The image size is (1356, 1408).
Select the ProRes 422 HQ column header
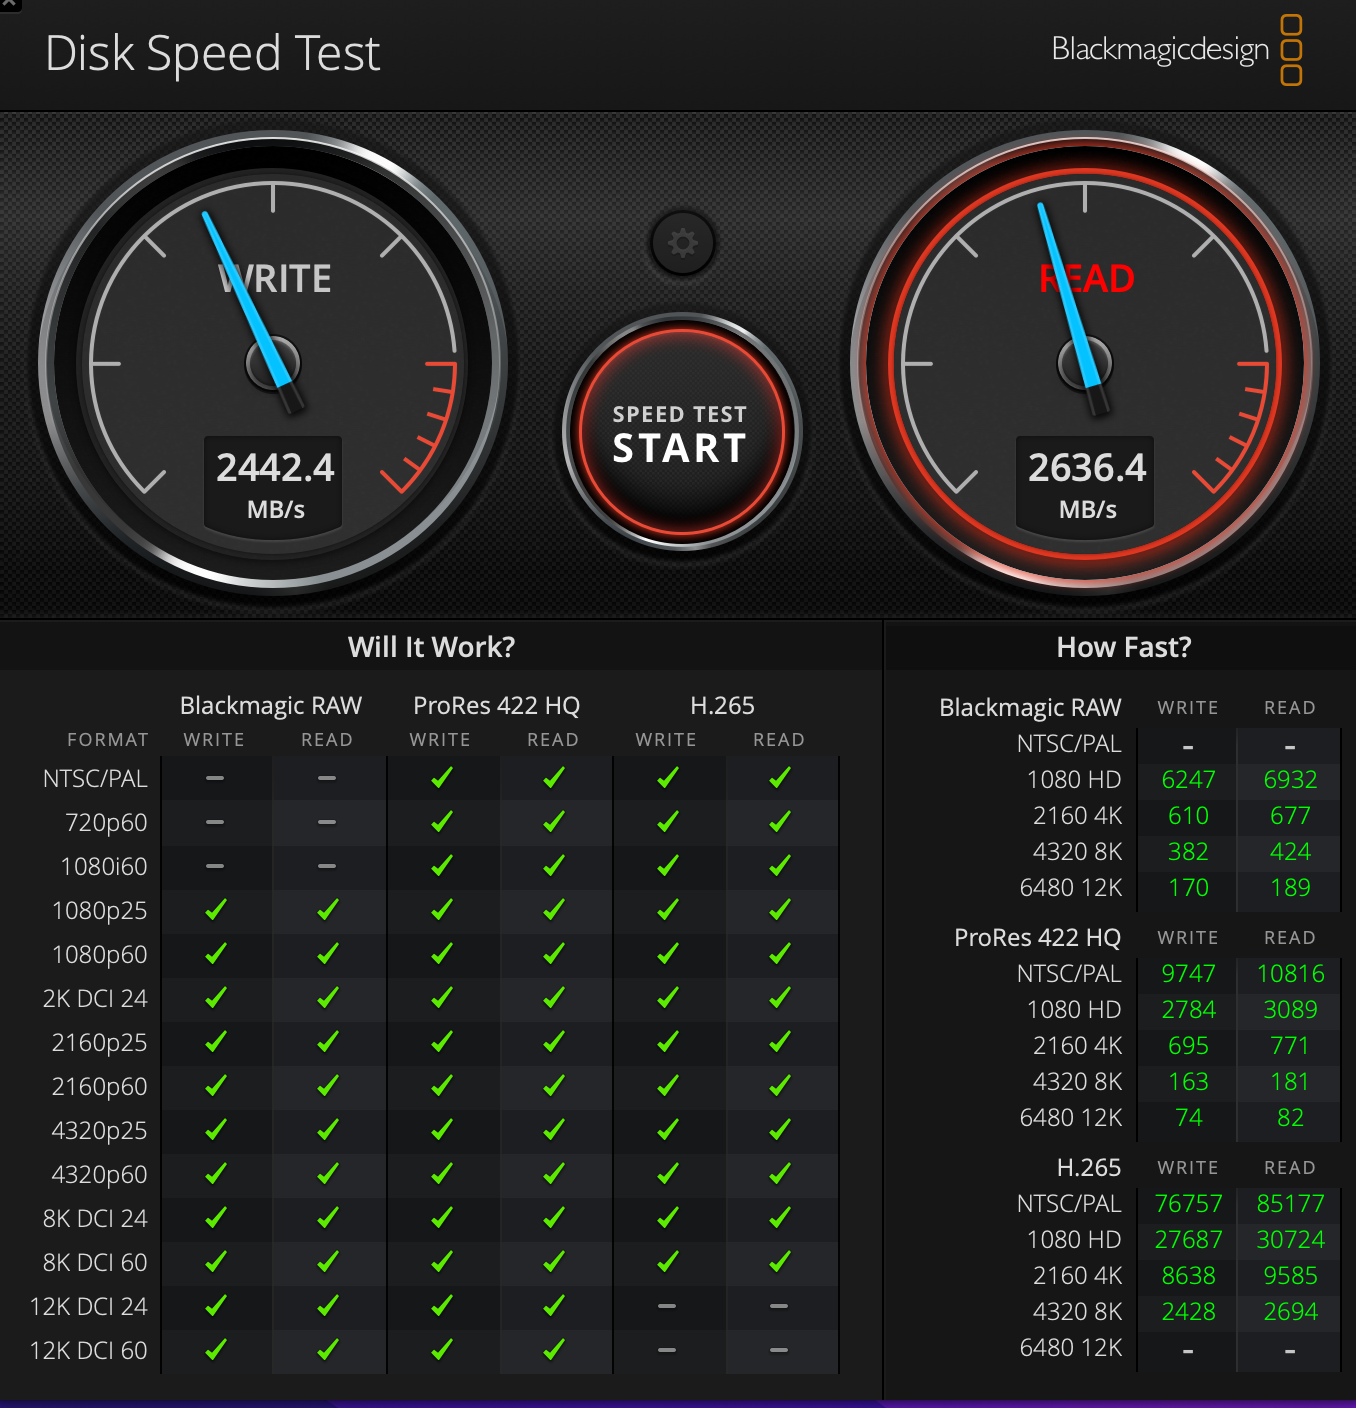click(496, 705)
